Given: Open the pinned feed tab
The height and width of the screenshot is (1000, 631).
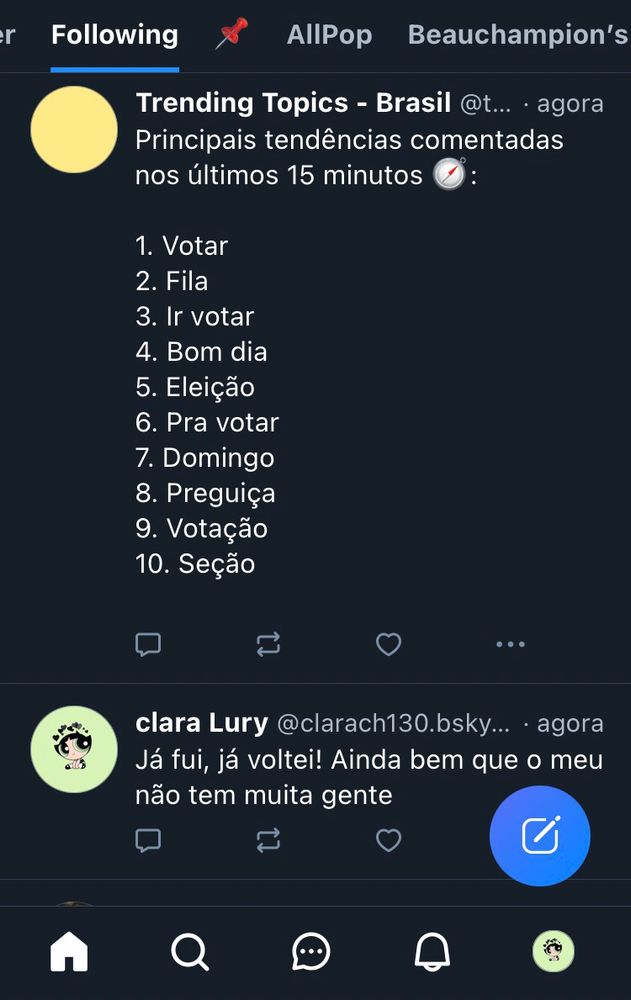Looking at the screenshot, I should [232, 36].
